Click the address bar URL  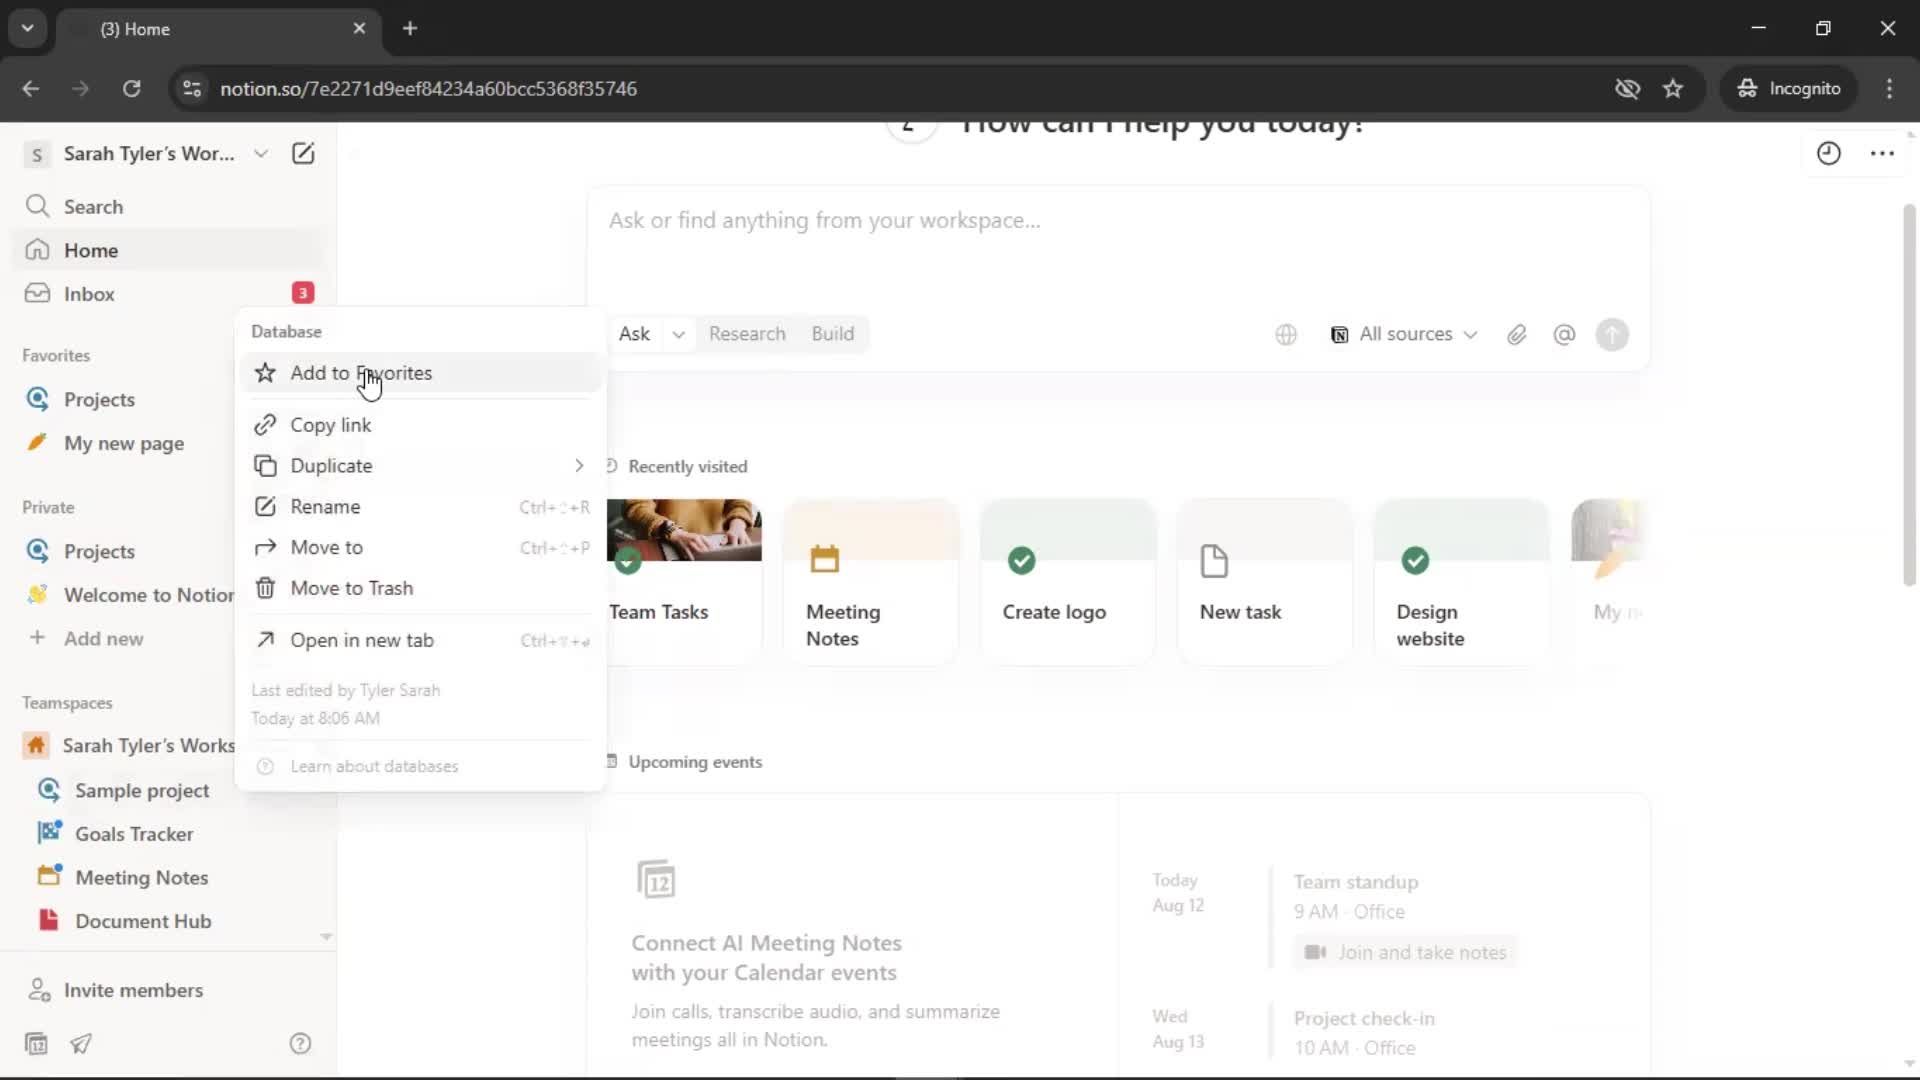[428, 88]
